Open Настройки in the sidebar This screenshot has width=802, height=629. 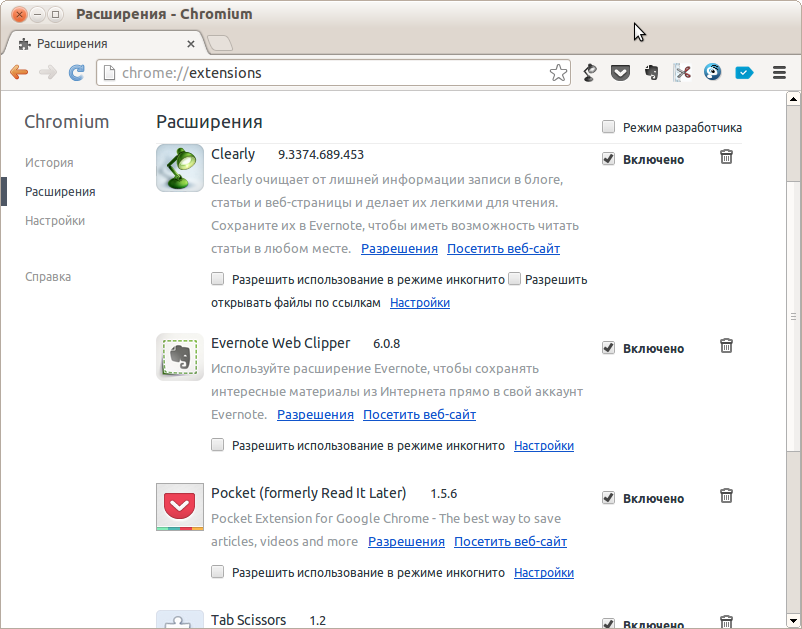55,221
